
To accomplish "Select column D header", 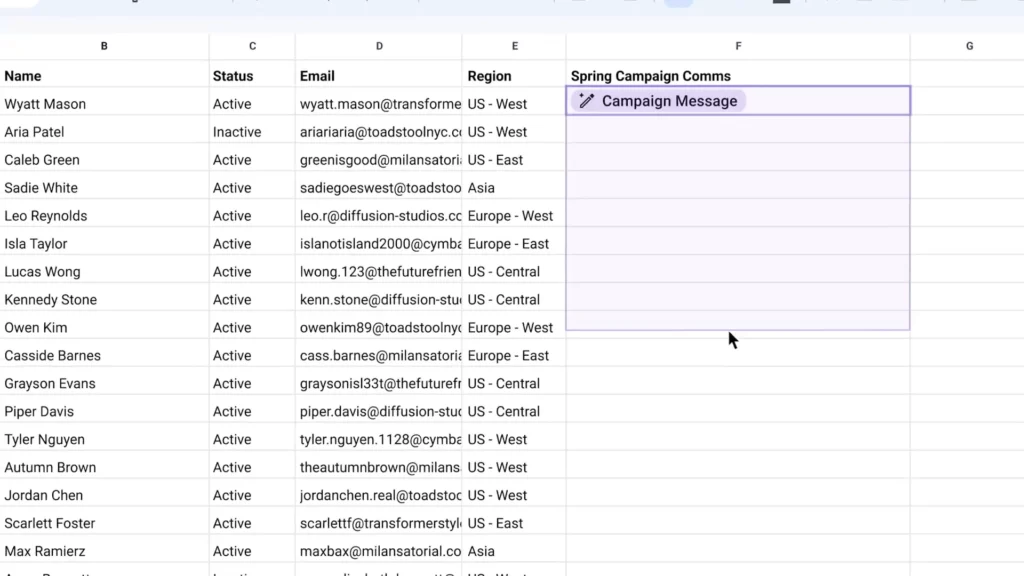I will [x=379, y=46].
